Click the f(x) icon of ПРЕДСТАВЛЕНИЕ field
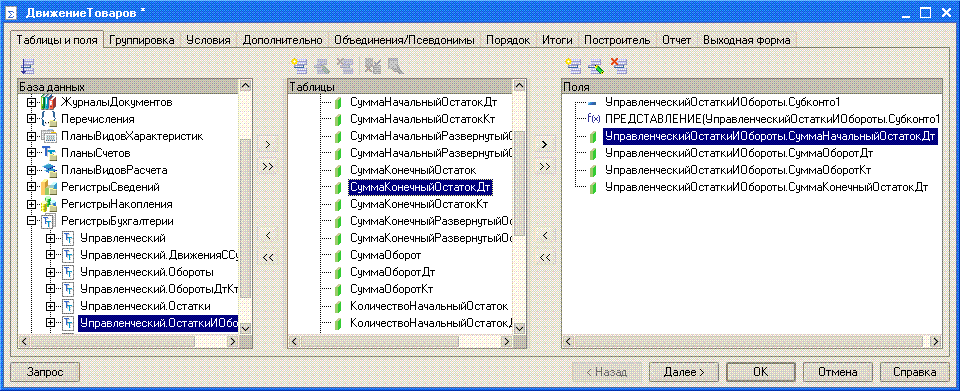 (593, 119)
